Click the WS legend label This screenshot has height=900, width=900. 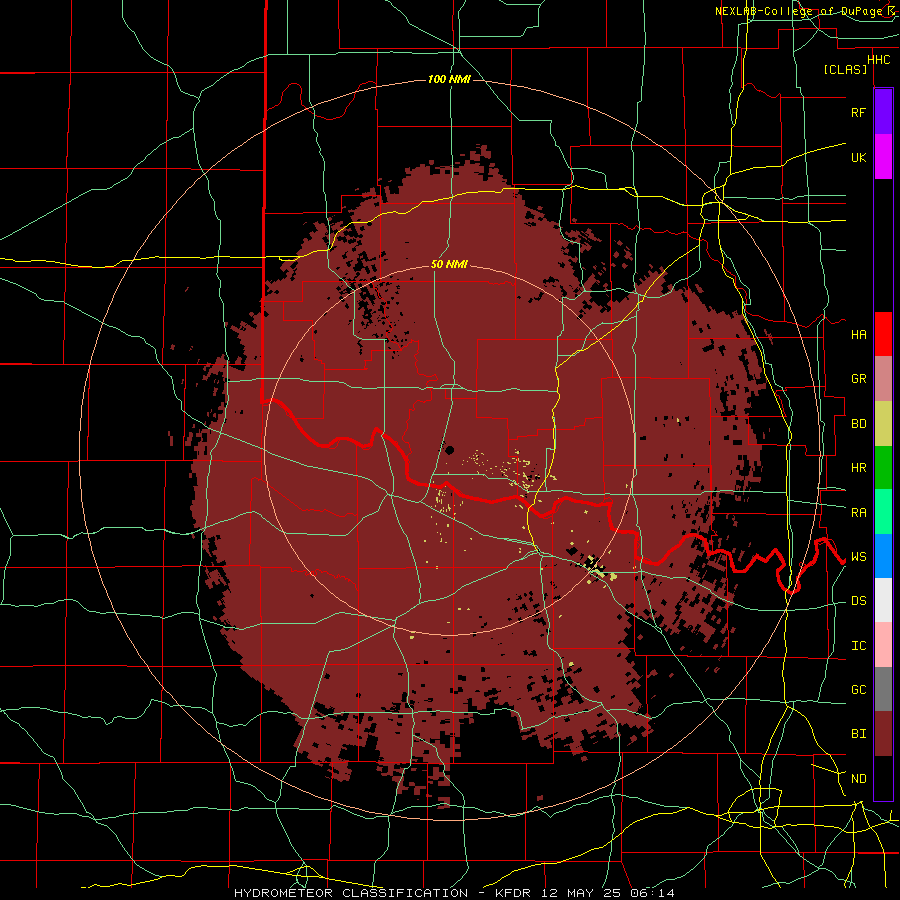(858, 556)
